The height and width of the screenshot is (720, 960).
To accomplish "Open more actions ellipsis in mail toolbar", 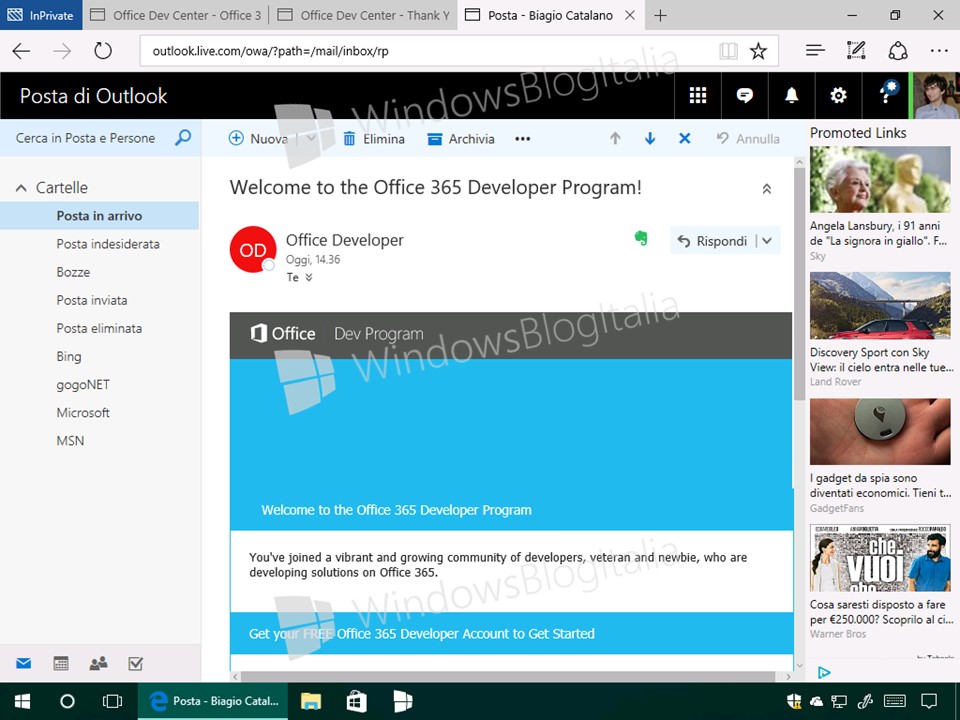I will pyautogui.click(x=522, y=139).
